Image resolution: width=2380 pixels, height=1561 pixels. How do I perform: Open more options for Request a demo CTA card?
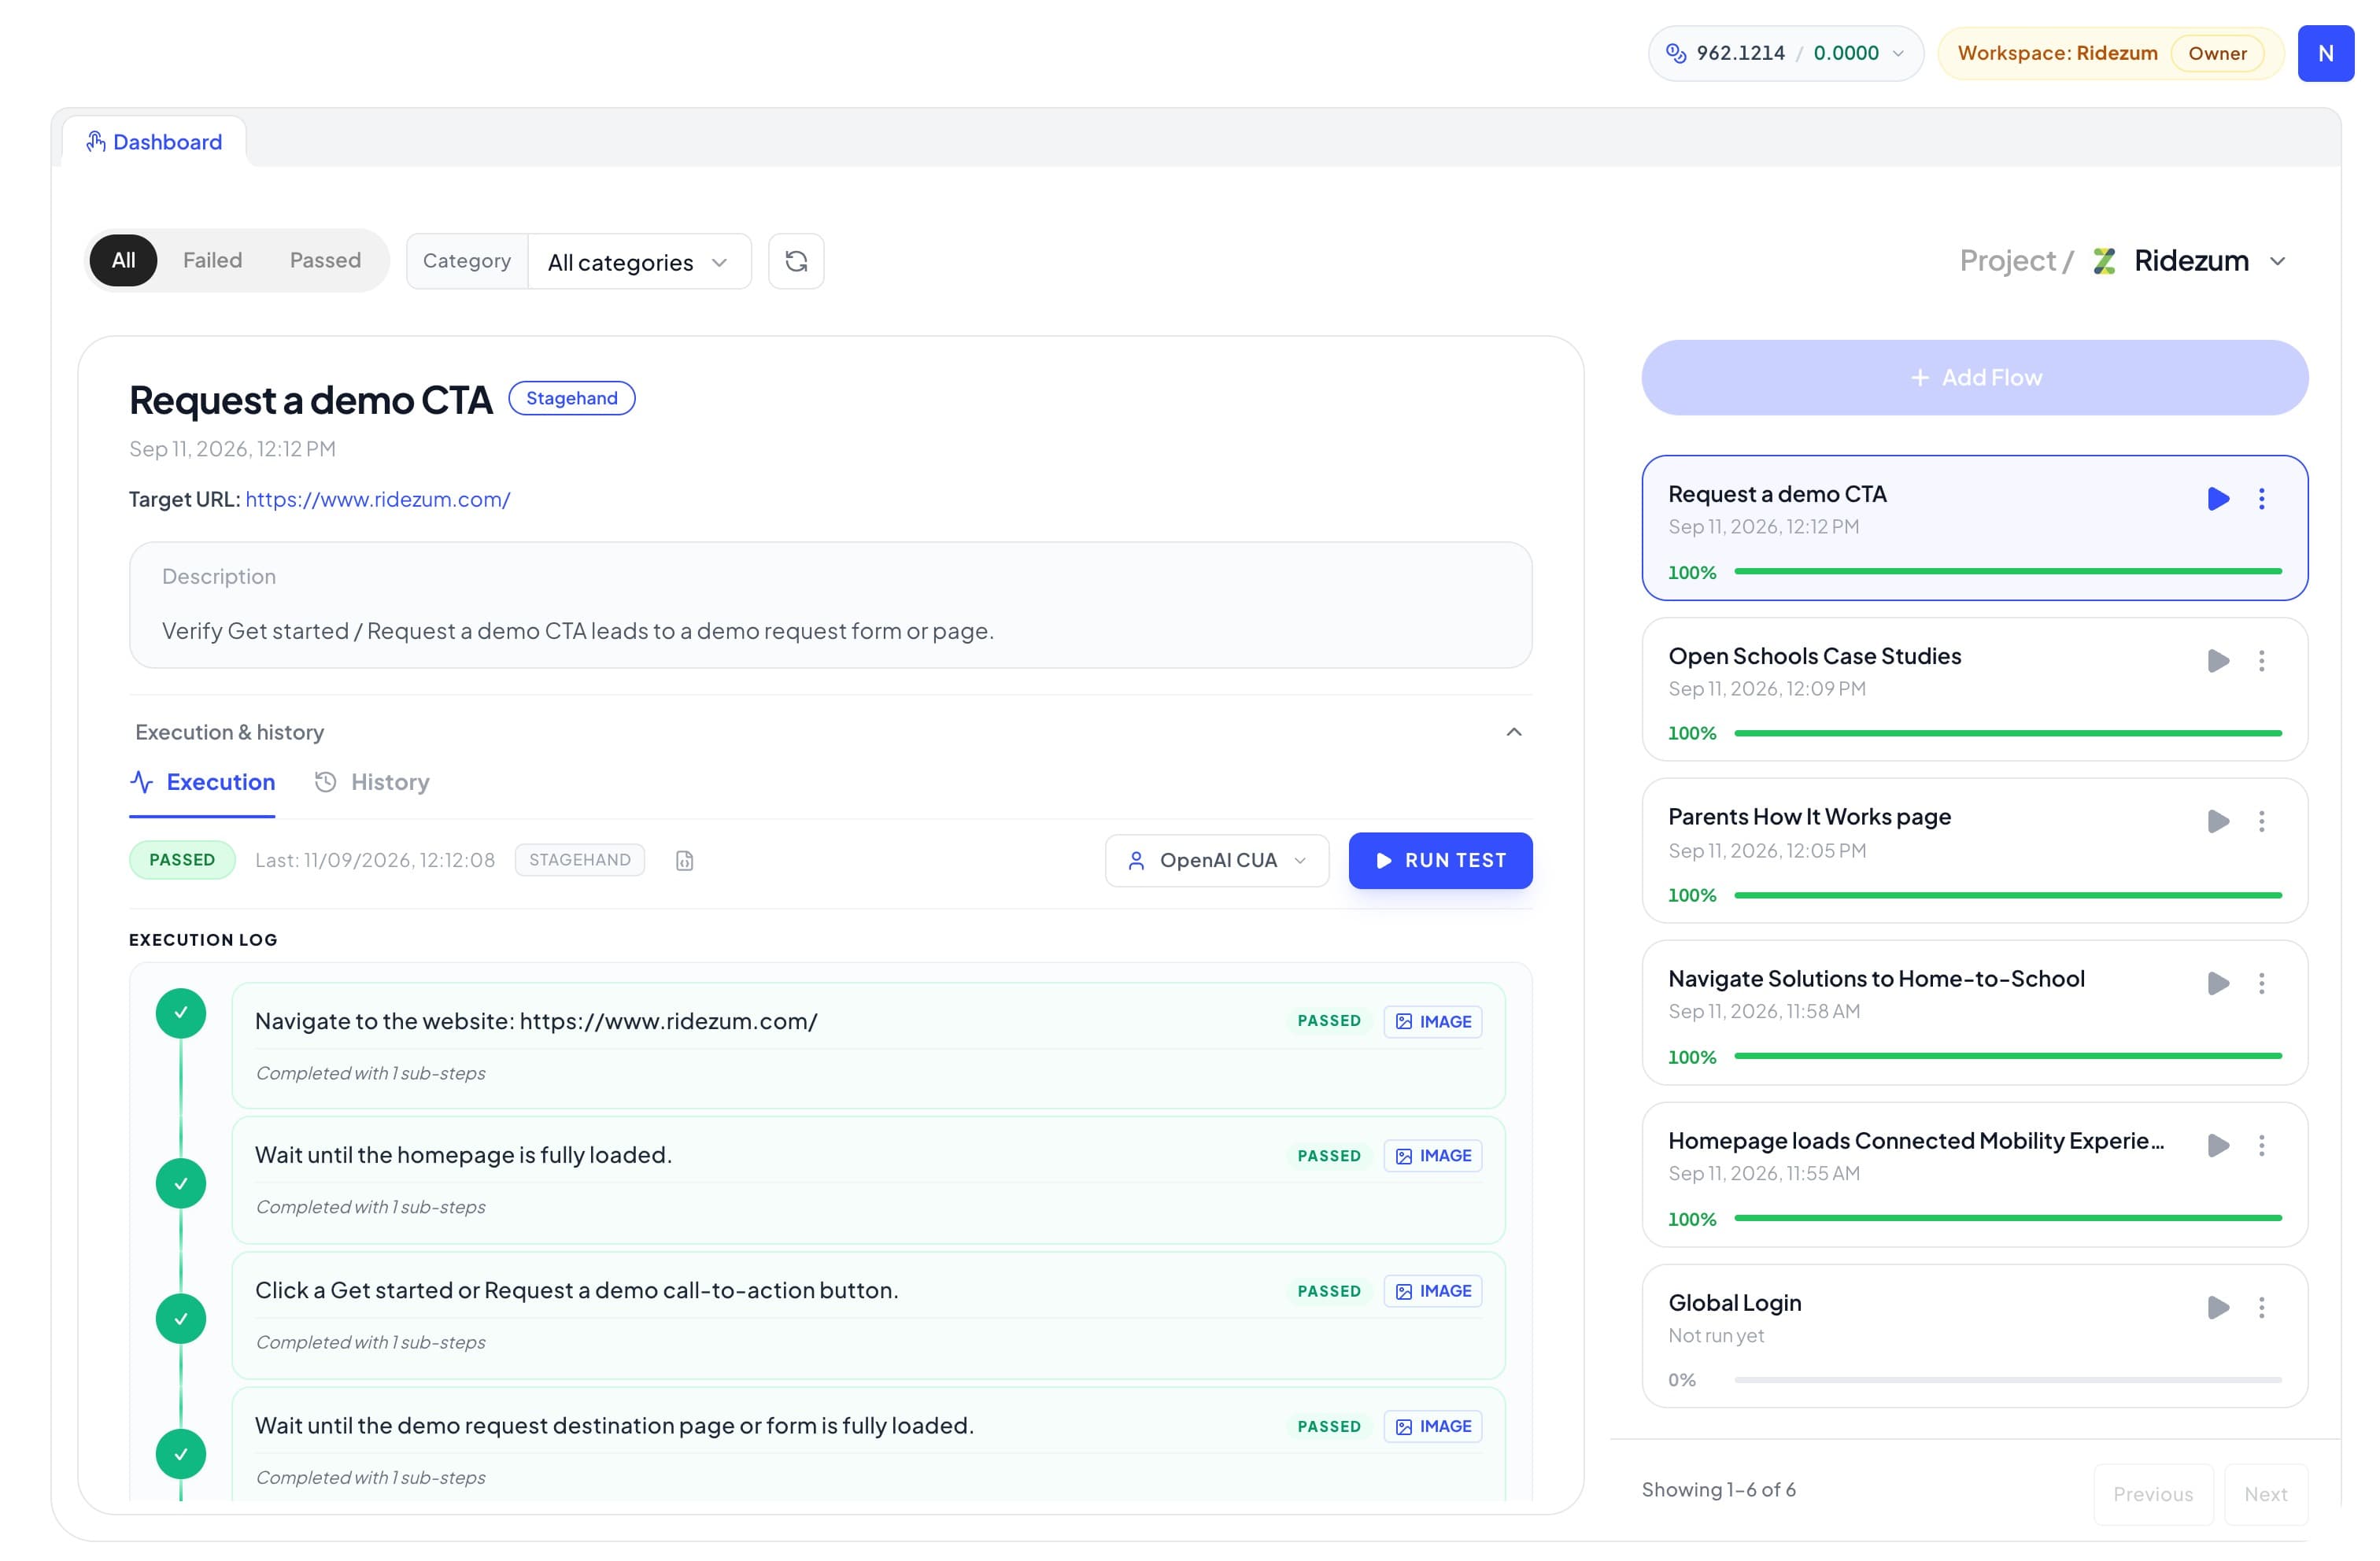pyautogui.click(x=2261, y=498)
